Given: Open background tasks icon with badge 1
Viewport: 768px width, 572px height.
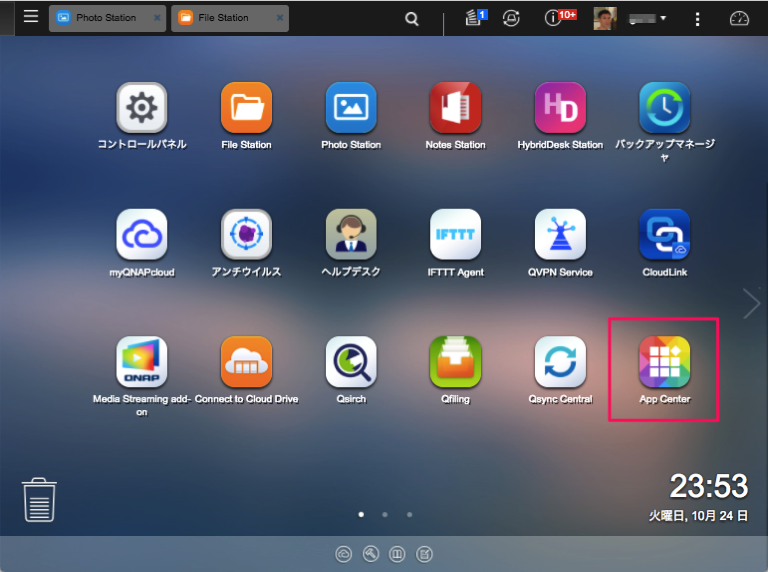Looking at the screenshot, I should pyautogui.click(x=476, y=18).
